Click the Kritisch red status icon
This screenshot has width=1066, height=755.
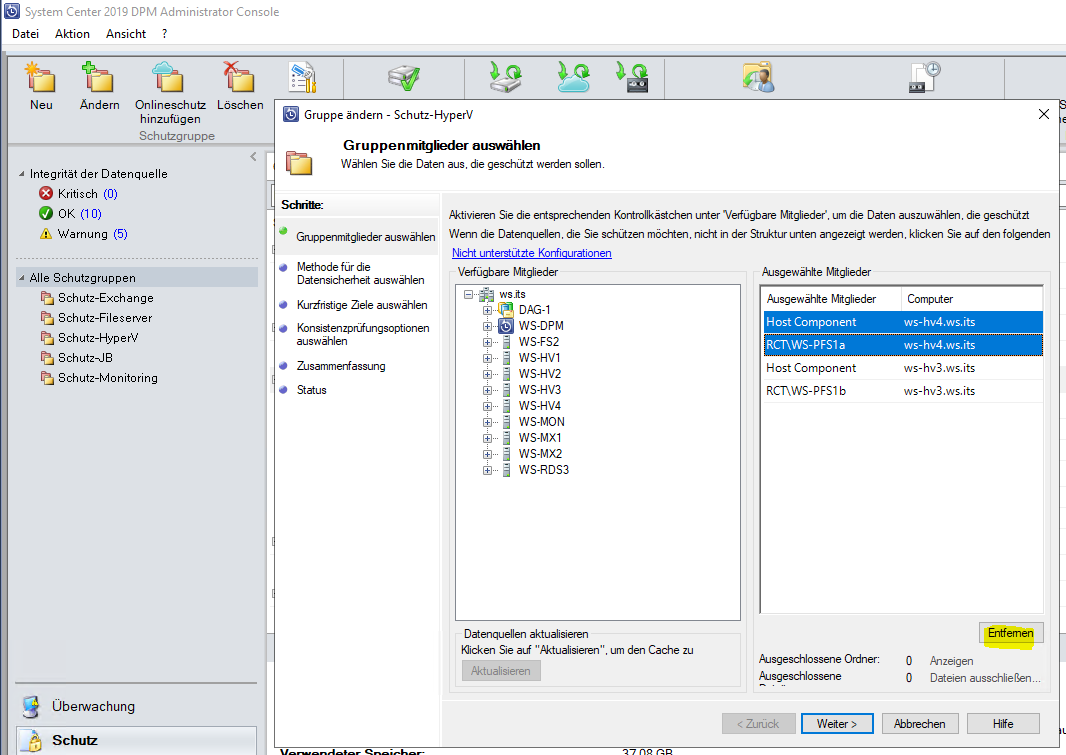click(46, 194)
